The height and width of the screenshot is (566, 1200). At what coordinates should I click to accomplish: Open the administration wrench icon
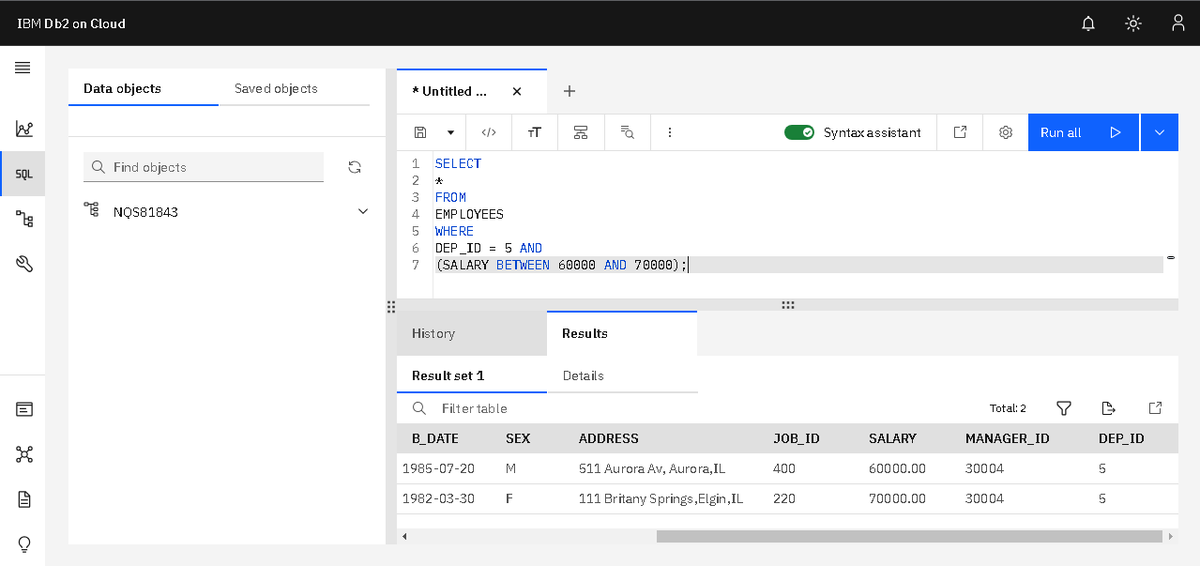tap(24, 264)
